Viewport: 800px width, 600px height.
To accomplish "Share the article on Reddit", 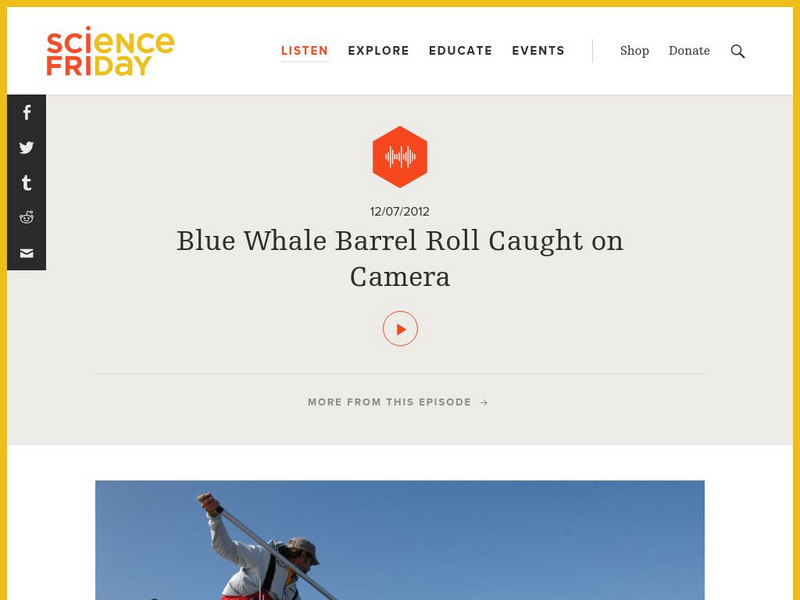I will 27,218.
